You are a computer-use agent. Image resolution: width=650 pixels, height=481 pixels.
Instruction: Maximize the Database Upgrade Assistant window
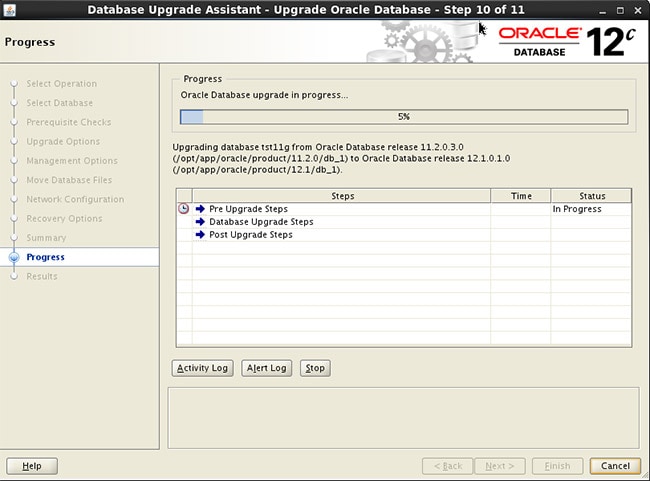click(620, 11)
